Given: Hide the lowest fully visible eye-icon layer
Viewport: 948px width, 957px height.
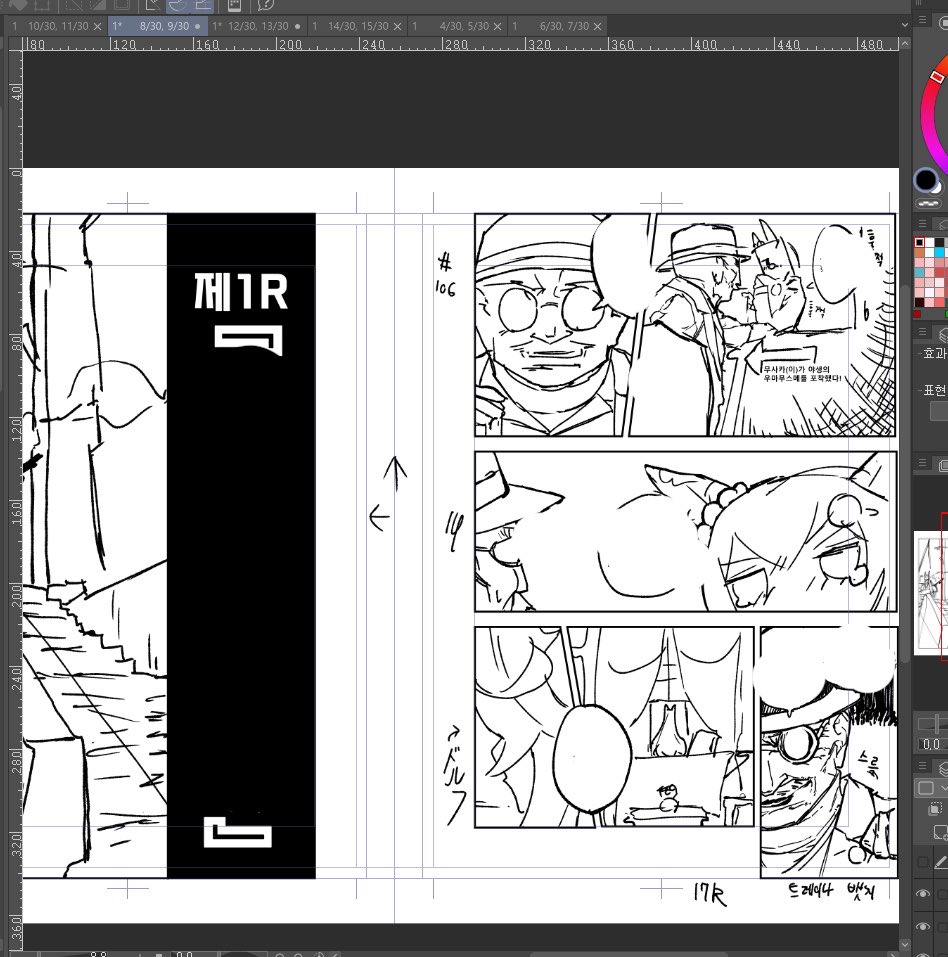Looking at the screenshot, I should pos(922,926).
